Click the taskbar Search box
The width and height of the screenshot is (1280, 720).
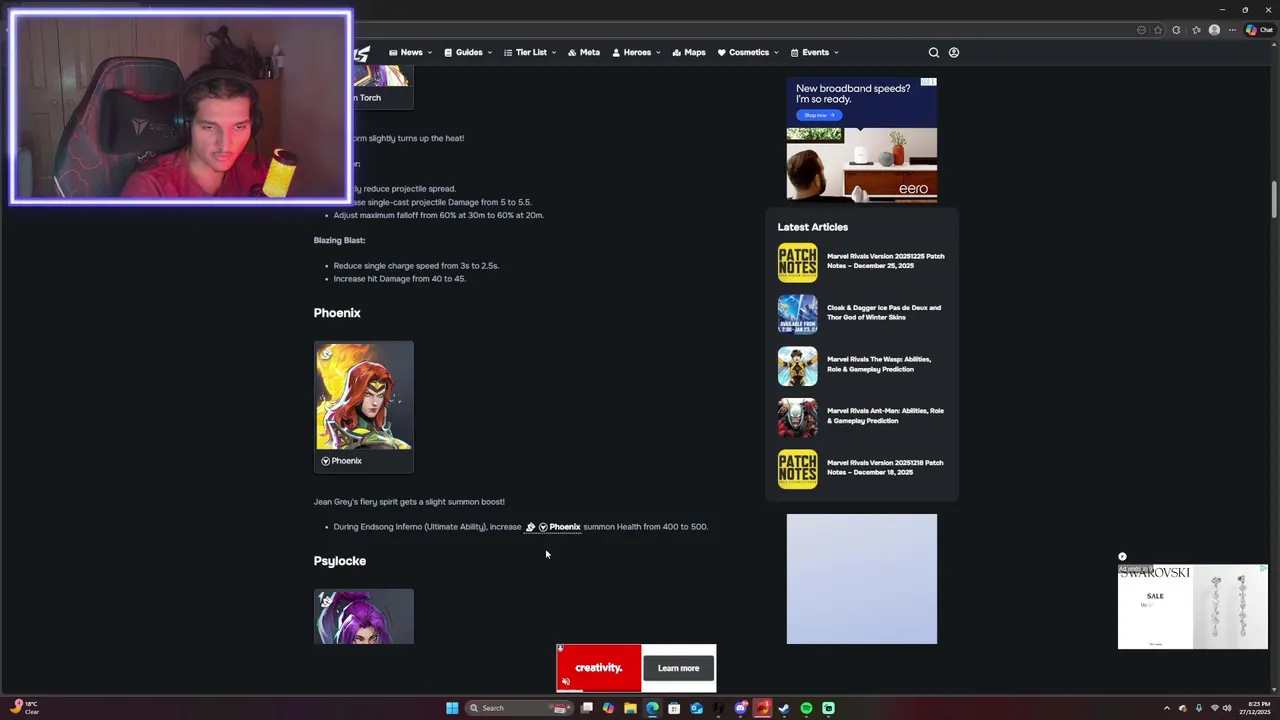coord(519,708)
